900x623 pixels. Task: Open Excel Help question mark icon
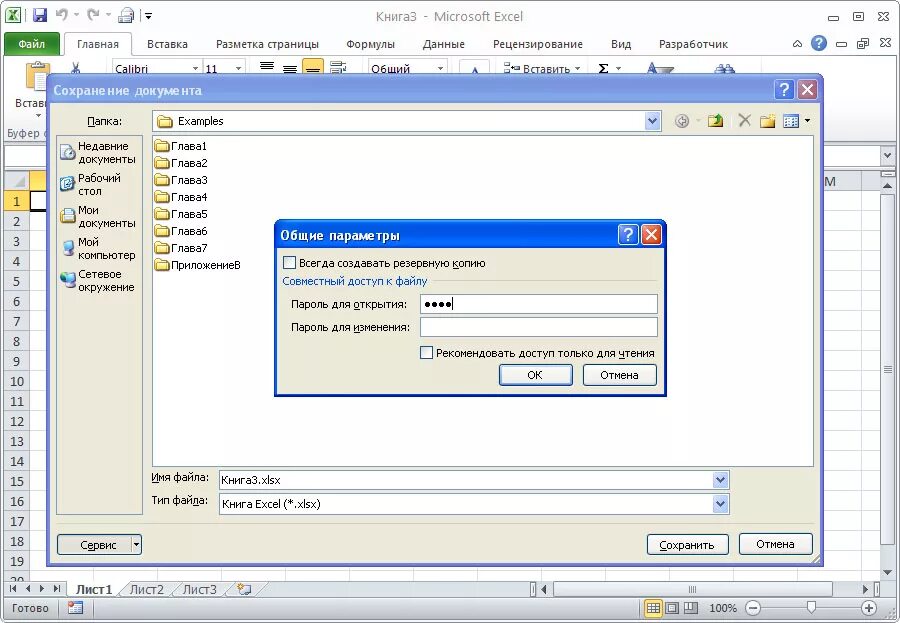818,44
